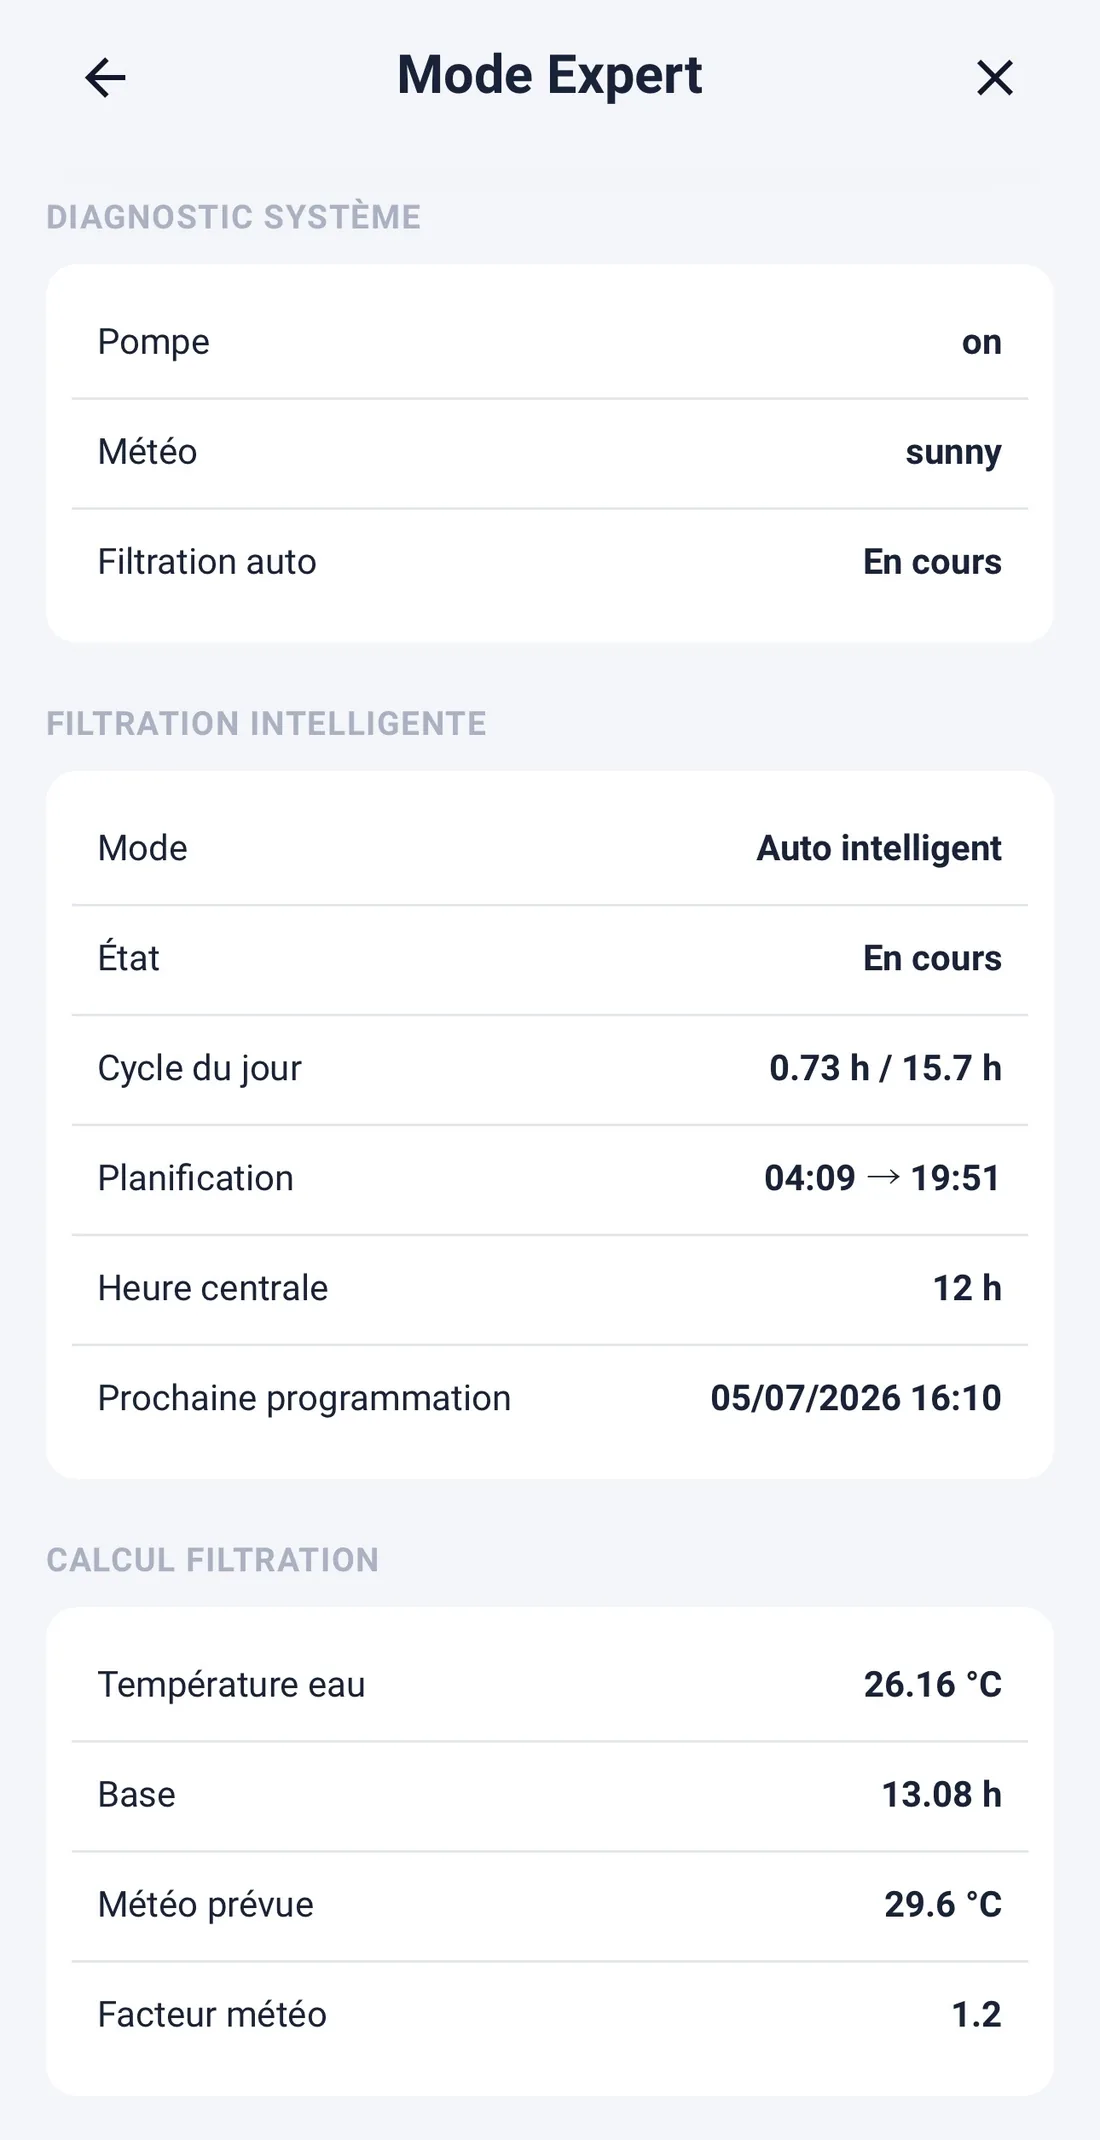Tap the 05/07/2026 16:10 date value
Screen dimensions: 1100x2140
pyautogui.click(x=856, y=1399)
